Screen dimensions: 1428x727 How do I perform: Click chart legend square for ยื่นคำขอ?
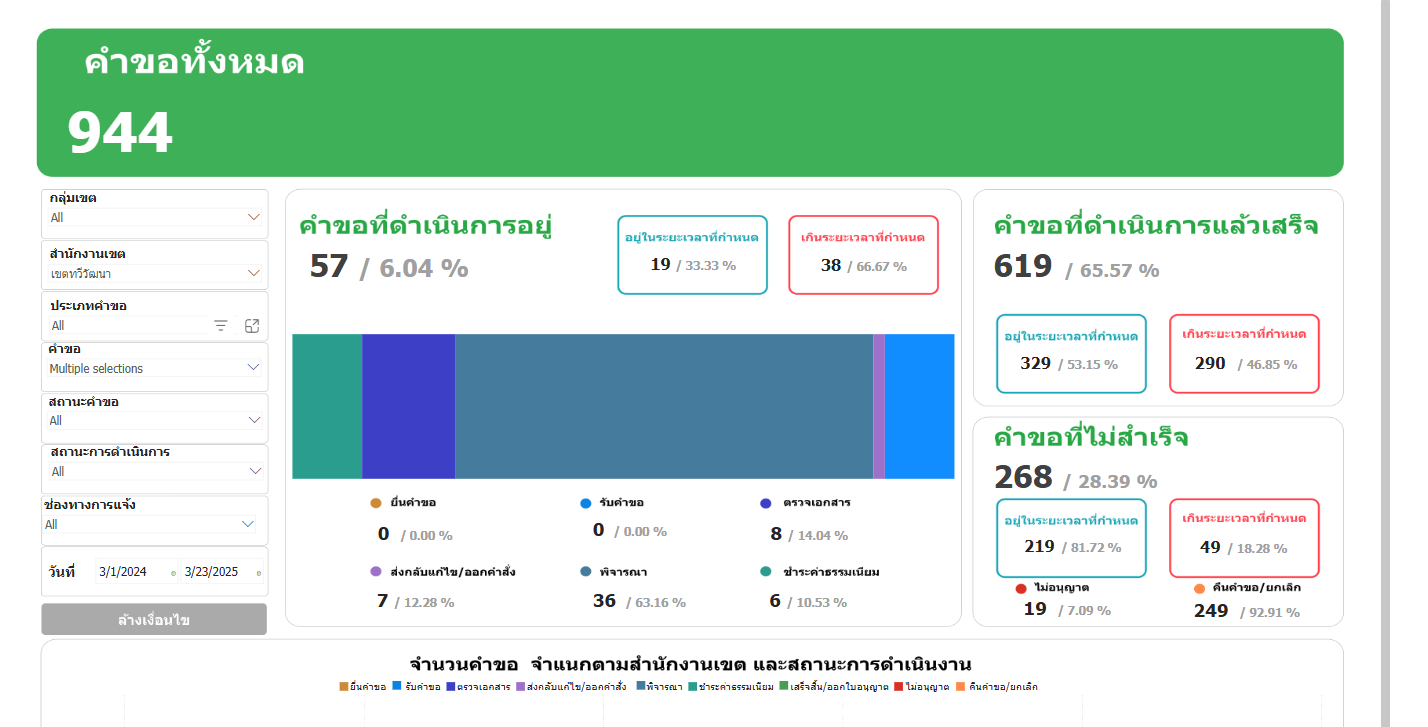click(x=344, y=687)
